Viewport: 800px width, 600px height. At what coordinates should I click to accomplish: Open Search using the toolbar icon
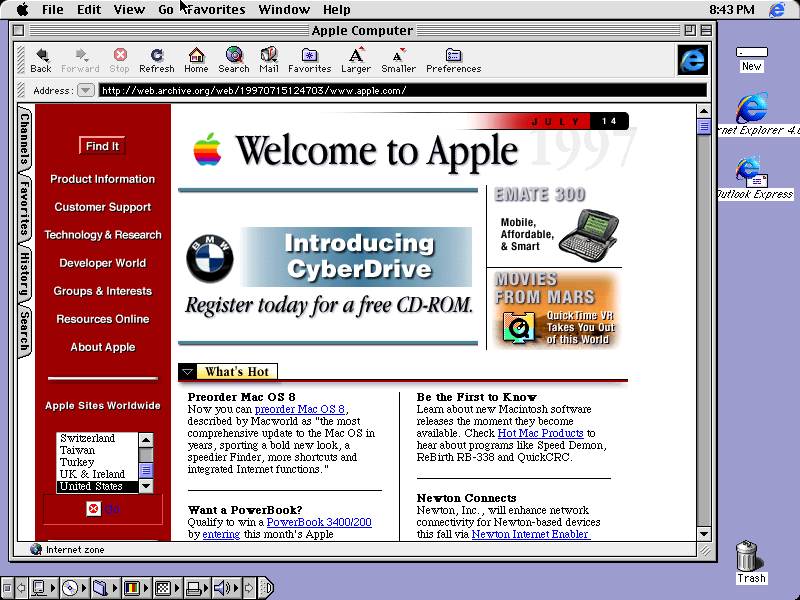click(233, 61)
